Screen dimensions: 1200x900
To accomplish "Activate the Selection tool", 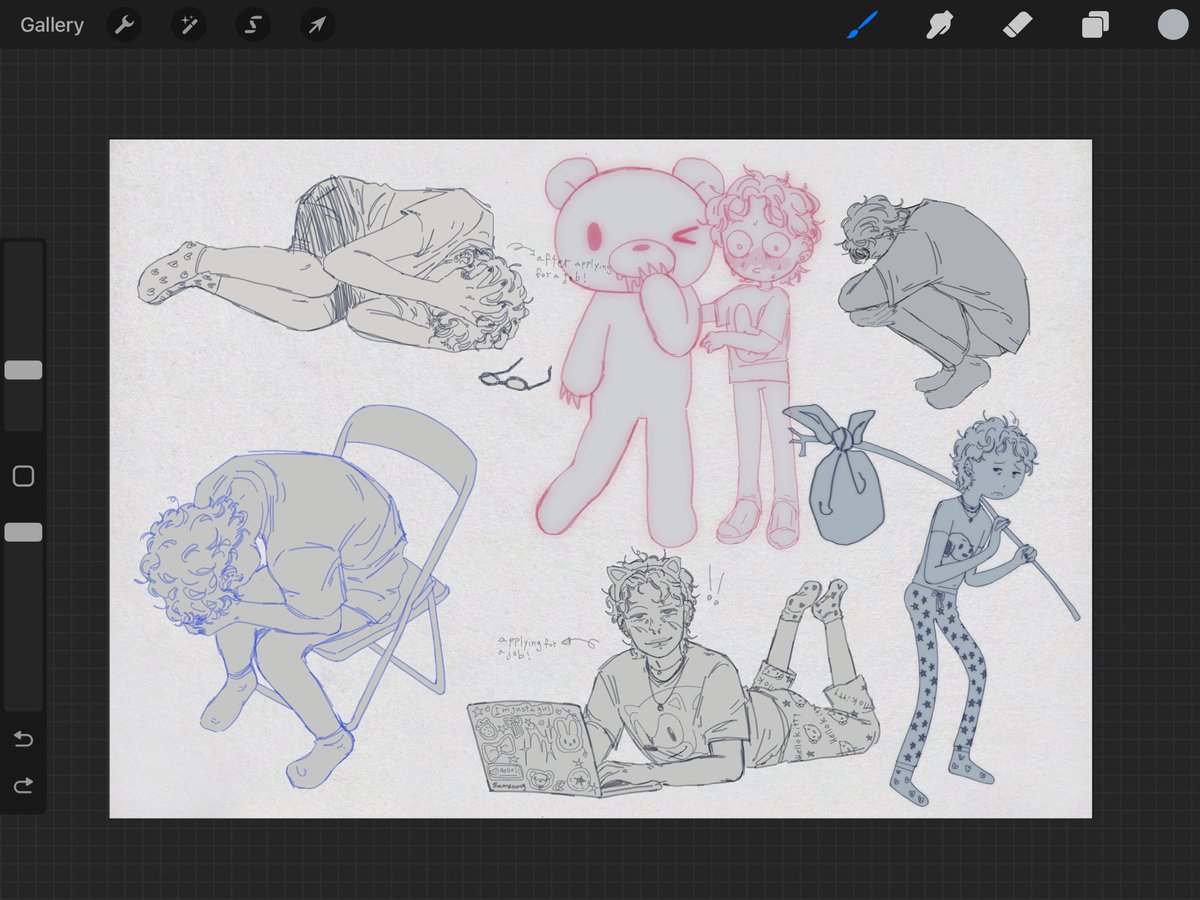I will click(x=253, y=25).
